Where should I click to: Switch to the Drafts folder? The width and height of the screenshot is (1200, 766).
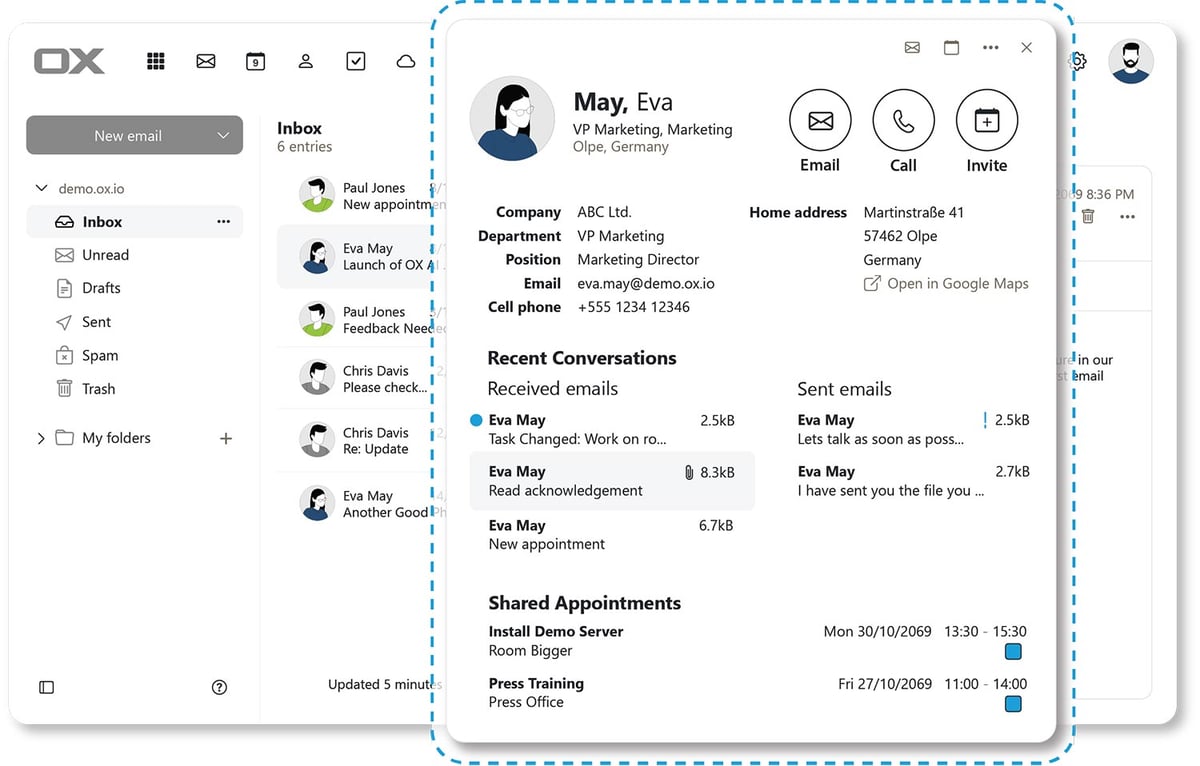(100, 288)
